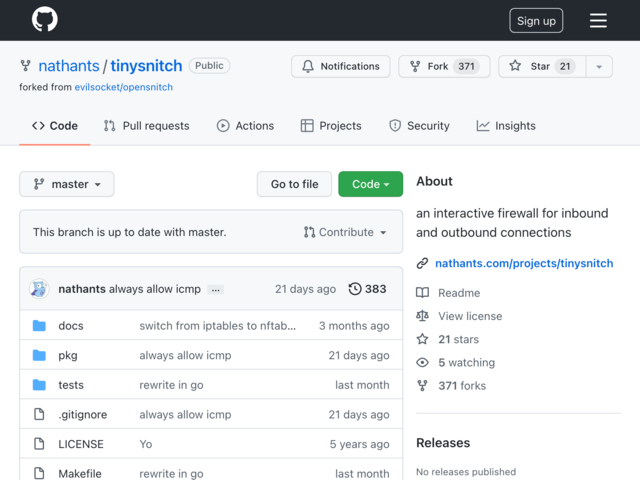Click the Sign up button
The height and width of the screenshot is (480, 640).
point(536,20)
